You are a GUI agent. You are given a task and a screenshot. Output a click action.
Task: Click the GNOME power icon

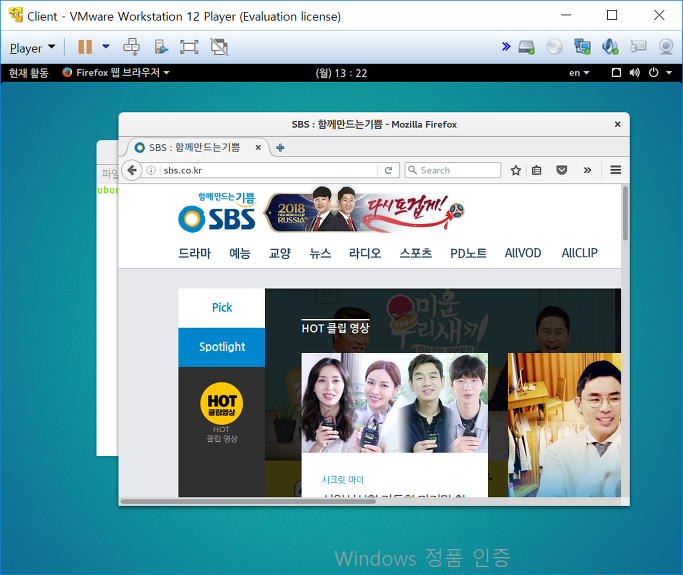[653, 72]
